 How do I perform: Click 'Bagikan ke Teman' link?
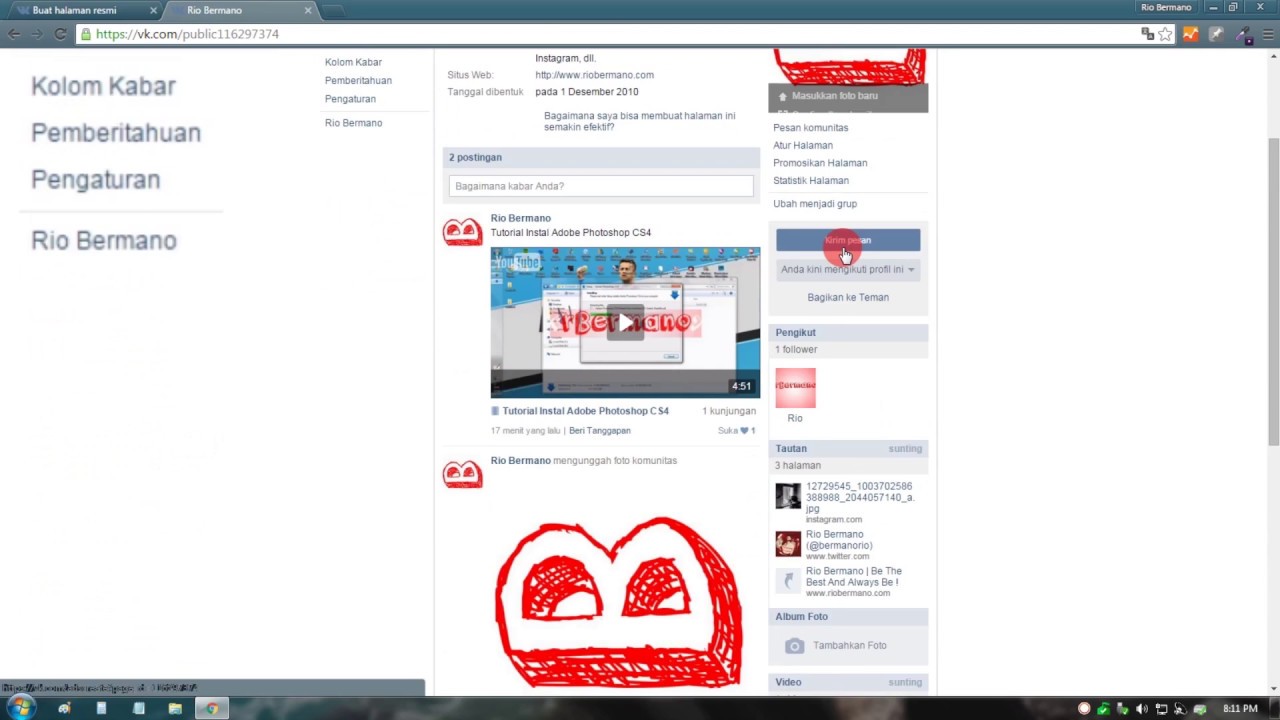[x=848, y=297]
